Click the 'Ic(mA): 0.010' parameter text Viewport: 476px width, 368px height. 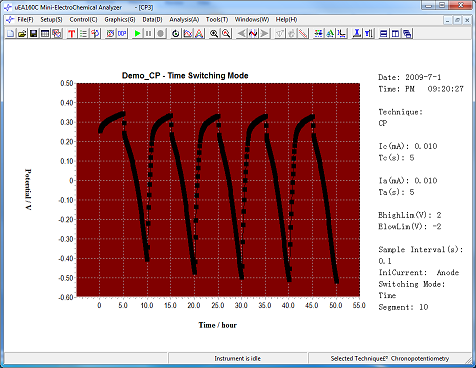click(408, 146)
